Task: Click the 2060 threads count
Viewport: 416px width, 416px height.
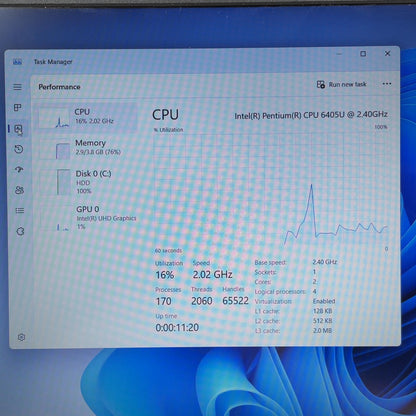Action: (x=202, y=301)
